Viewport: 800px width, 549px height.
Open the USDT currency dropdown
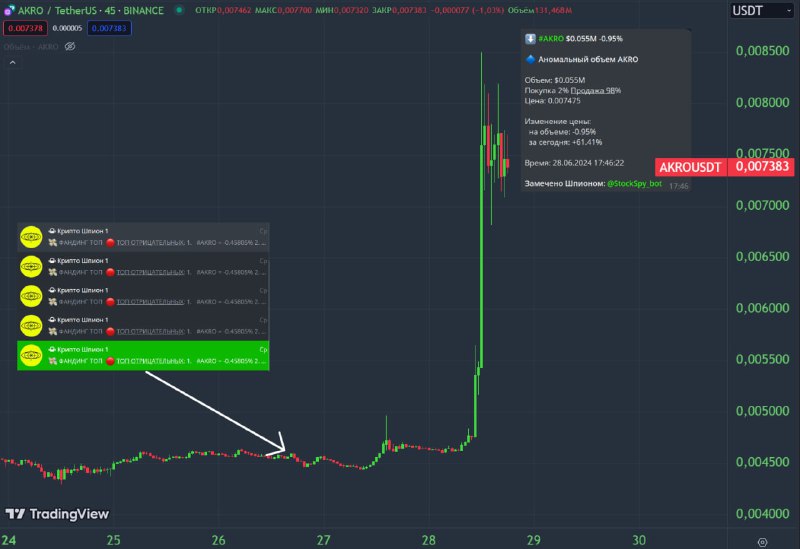coord(762,10)
